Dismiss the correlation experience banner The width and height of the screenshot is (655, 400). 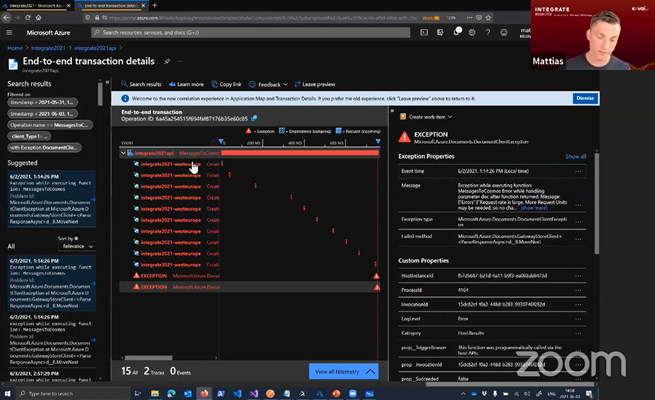click(585, 99)
